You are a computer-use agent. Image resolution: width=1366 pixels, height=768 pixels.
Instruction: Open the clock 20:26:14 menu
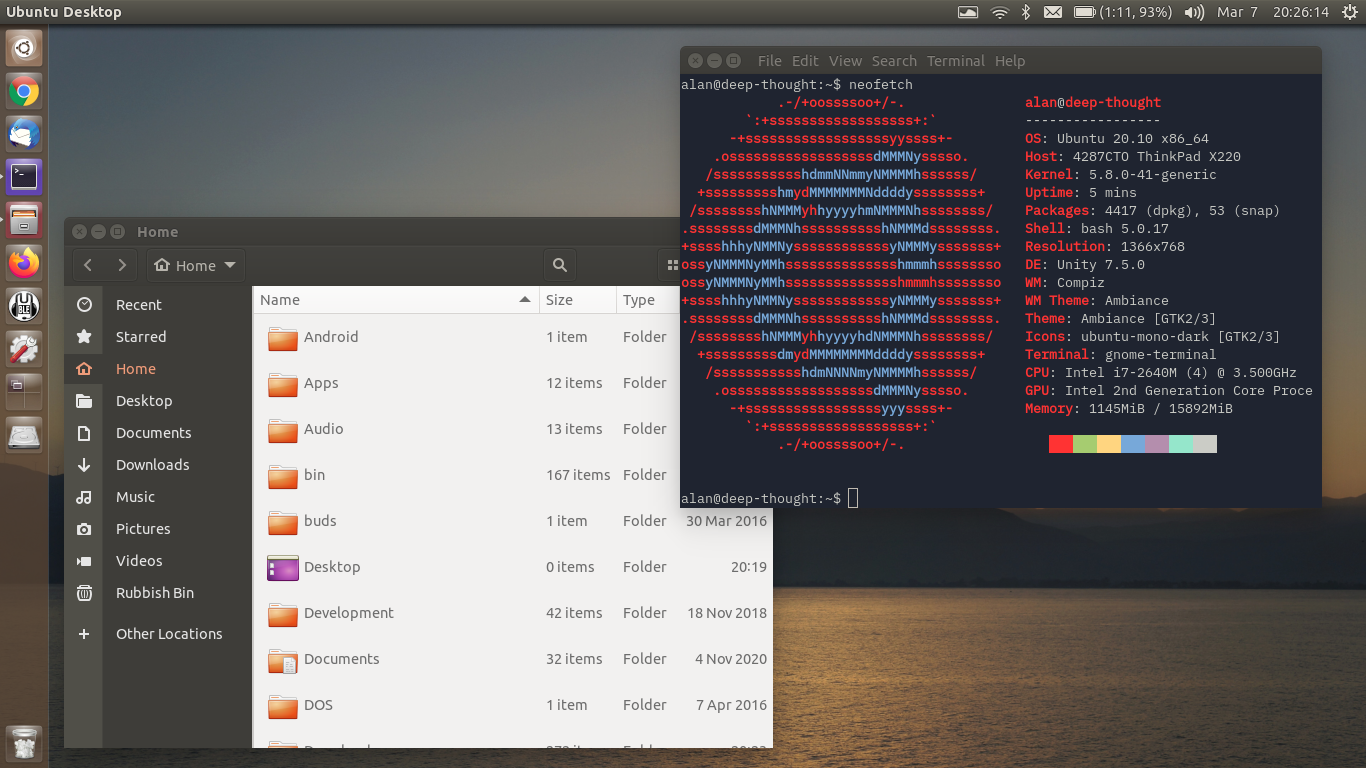(x=1300, y=12)
